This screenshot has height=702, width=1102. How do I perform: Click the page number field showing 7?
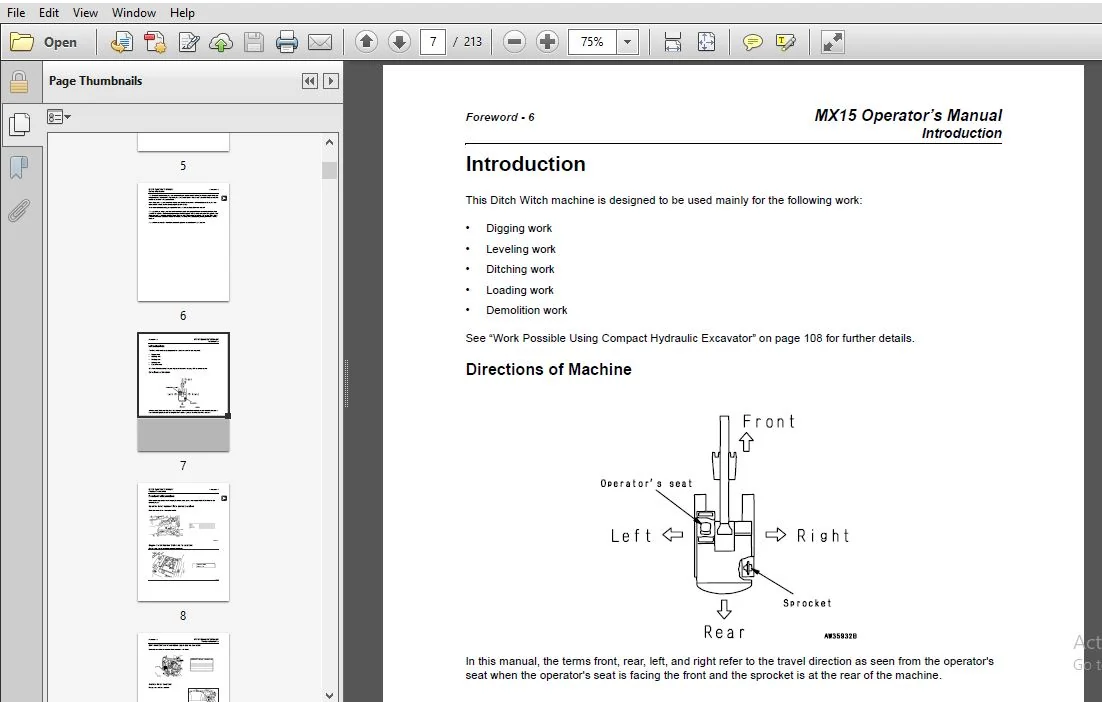433,42
